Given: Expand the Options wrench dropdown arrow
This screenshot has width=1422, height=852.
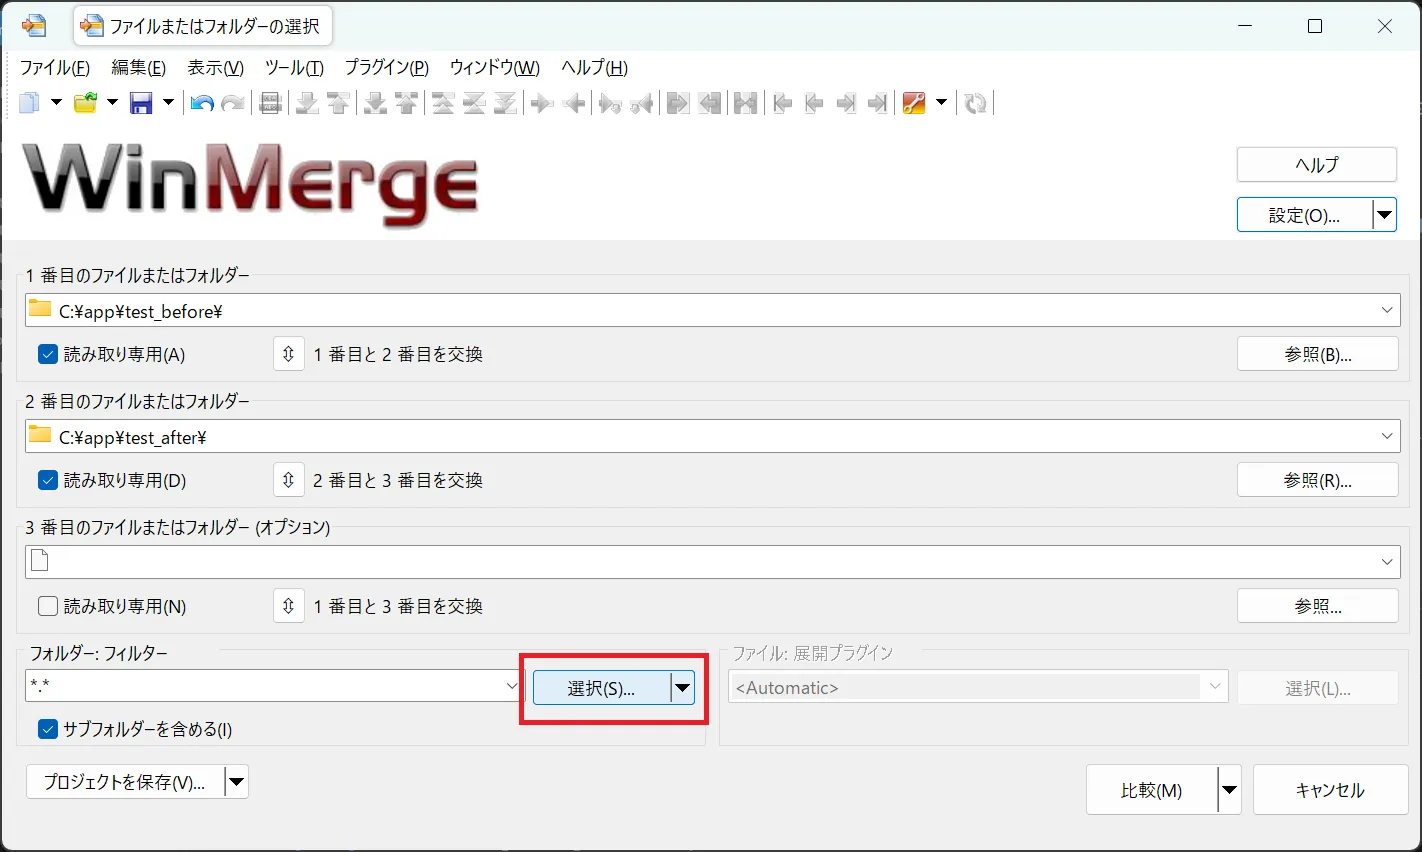Looking at the screenshot, I should click(941, 103).
